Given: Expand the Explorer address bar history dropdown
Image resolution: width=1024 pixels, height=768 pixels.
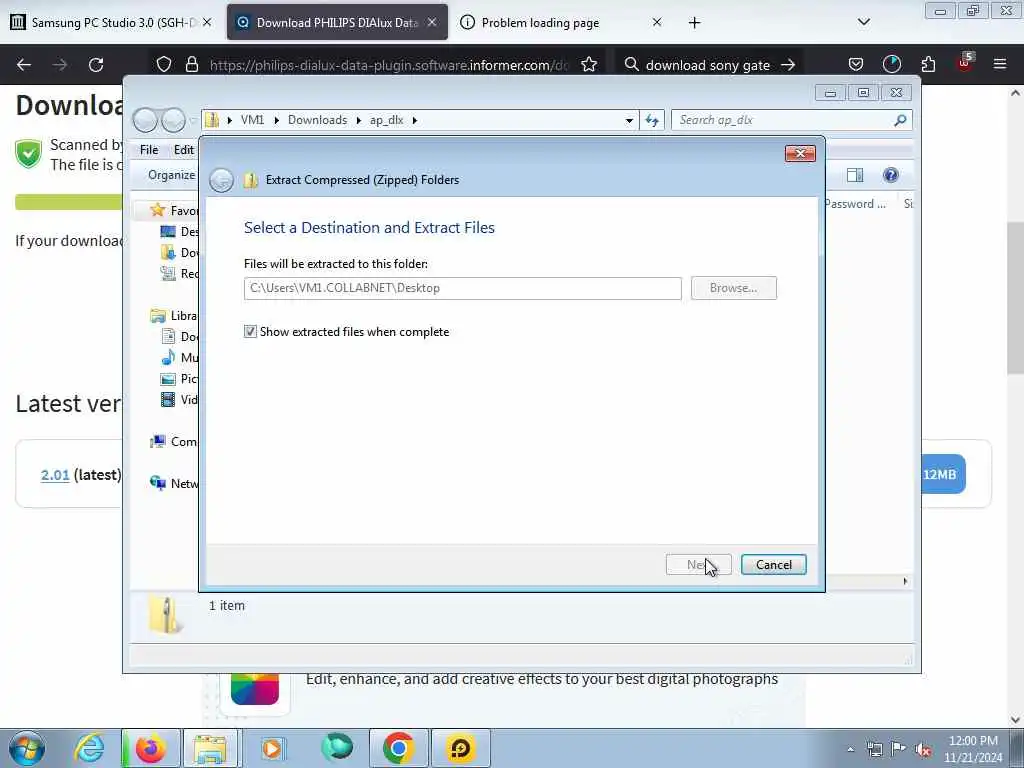Looking at the screenshot, I should pos(629,120).
